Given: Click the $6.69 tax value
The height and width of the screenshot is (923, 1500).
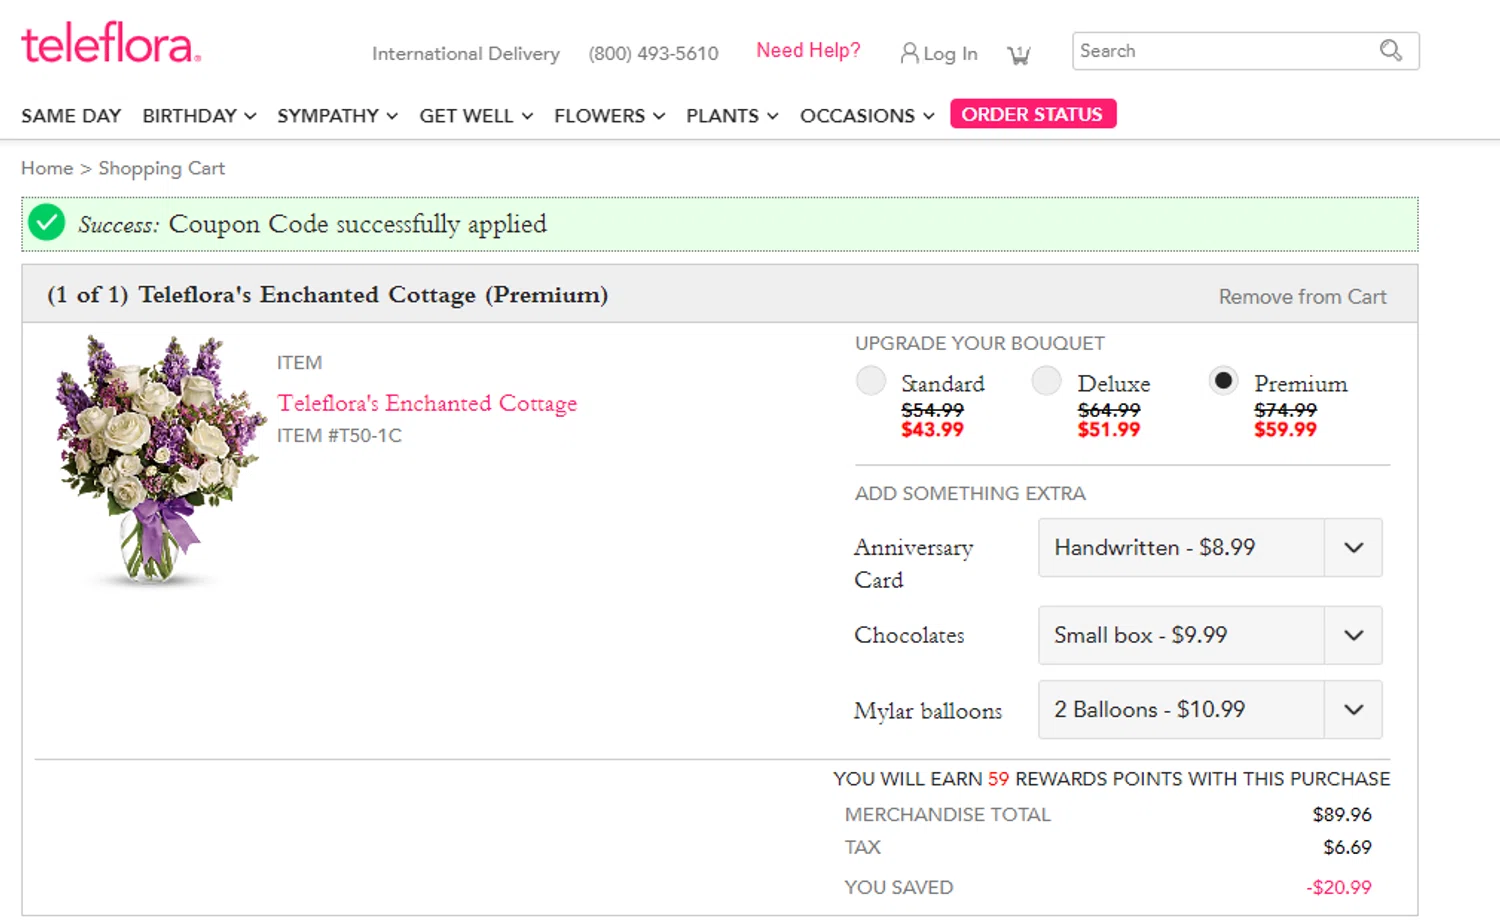Looking at the screenshot, I should click(1347, 847).
